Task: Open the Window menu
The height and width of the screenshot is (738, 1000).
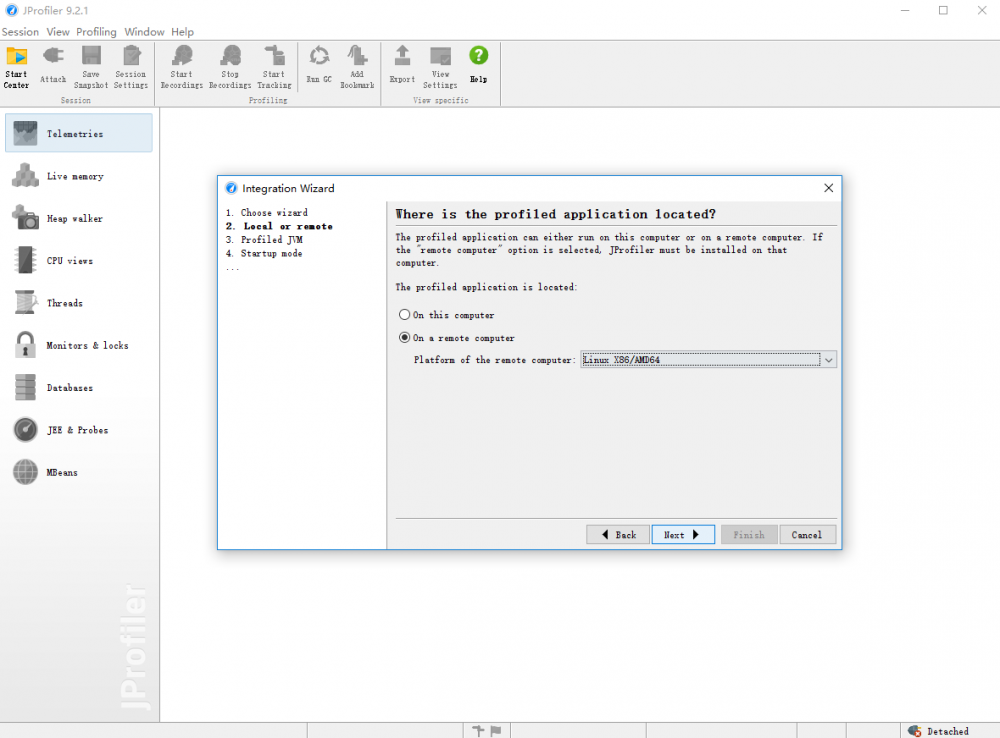Action: coord(144,31)
